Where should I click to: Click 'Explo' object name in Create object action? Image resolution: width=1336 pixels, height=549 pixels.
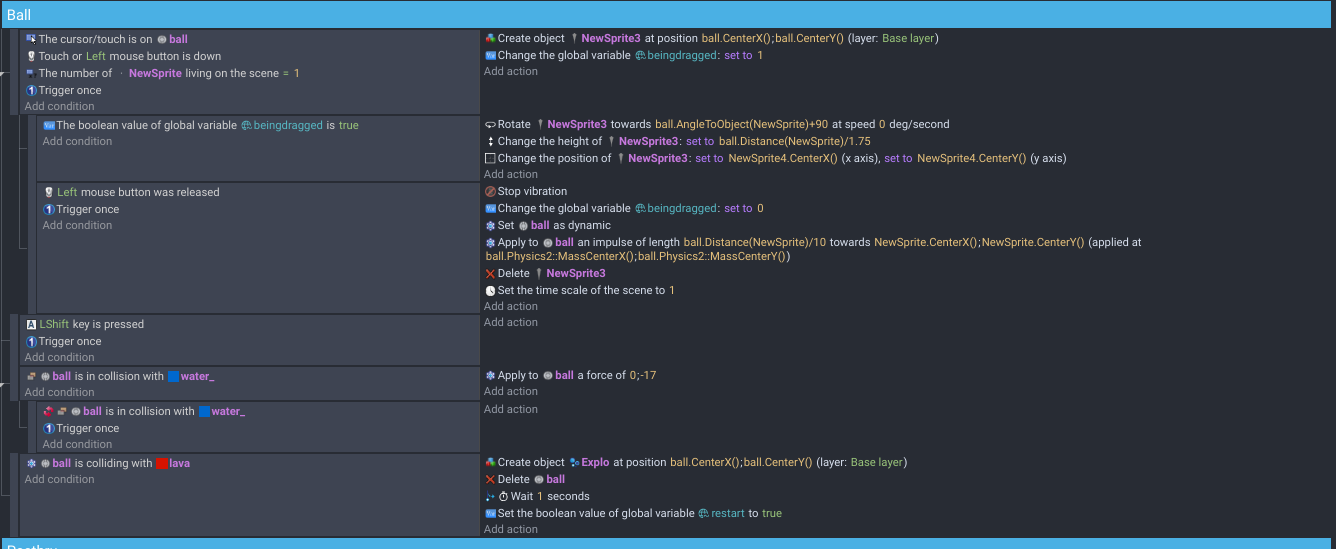coord(595,462)
